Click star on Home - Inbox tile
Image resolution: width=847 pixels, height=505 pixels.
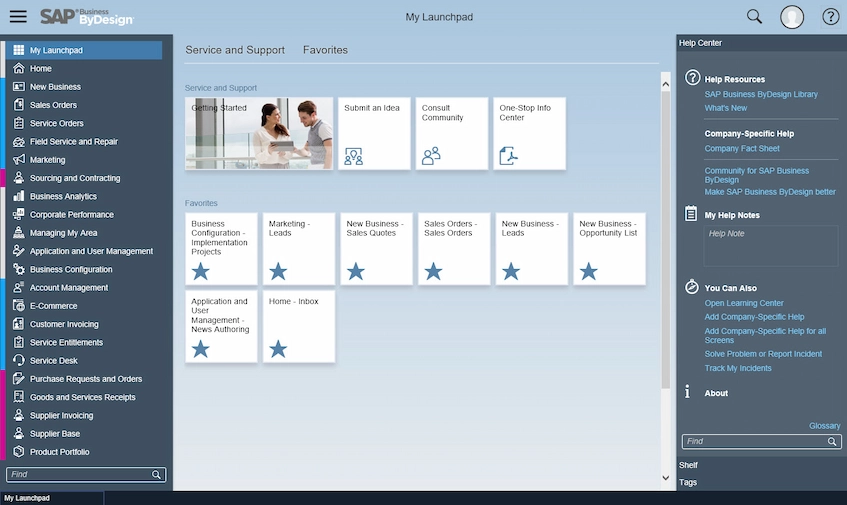[278, 349]
